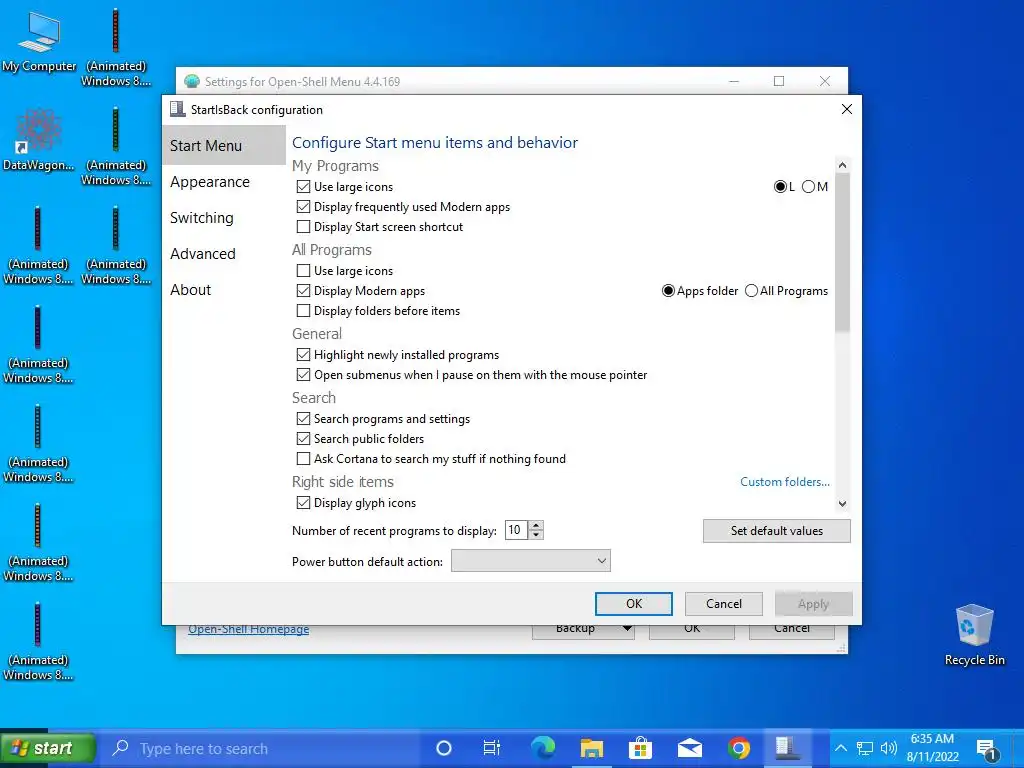
Task: Open Cortana circle icon in taskbar
Action: click(x=443, y=748)
